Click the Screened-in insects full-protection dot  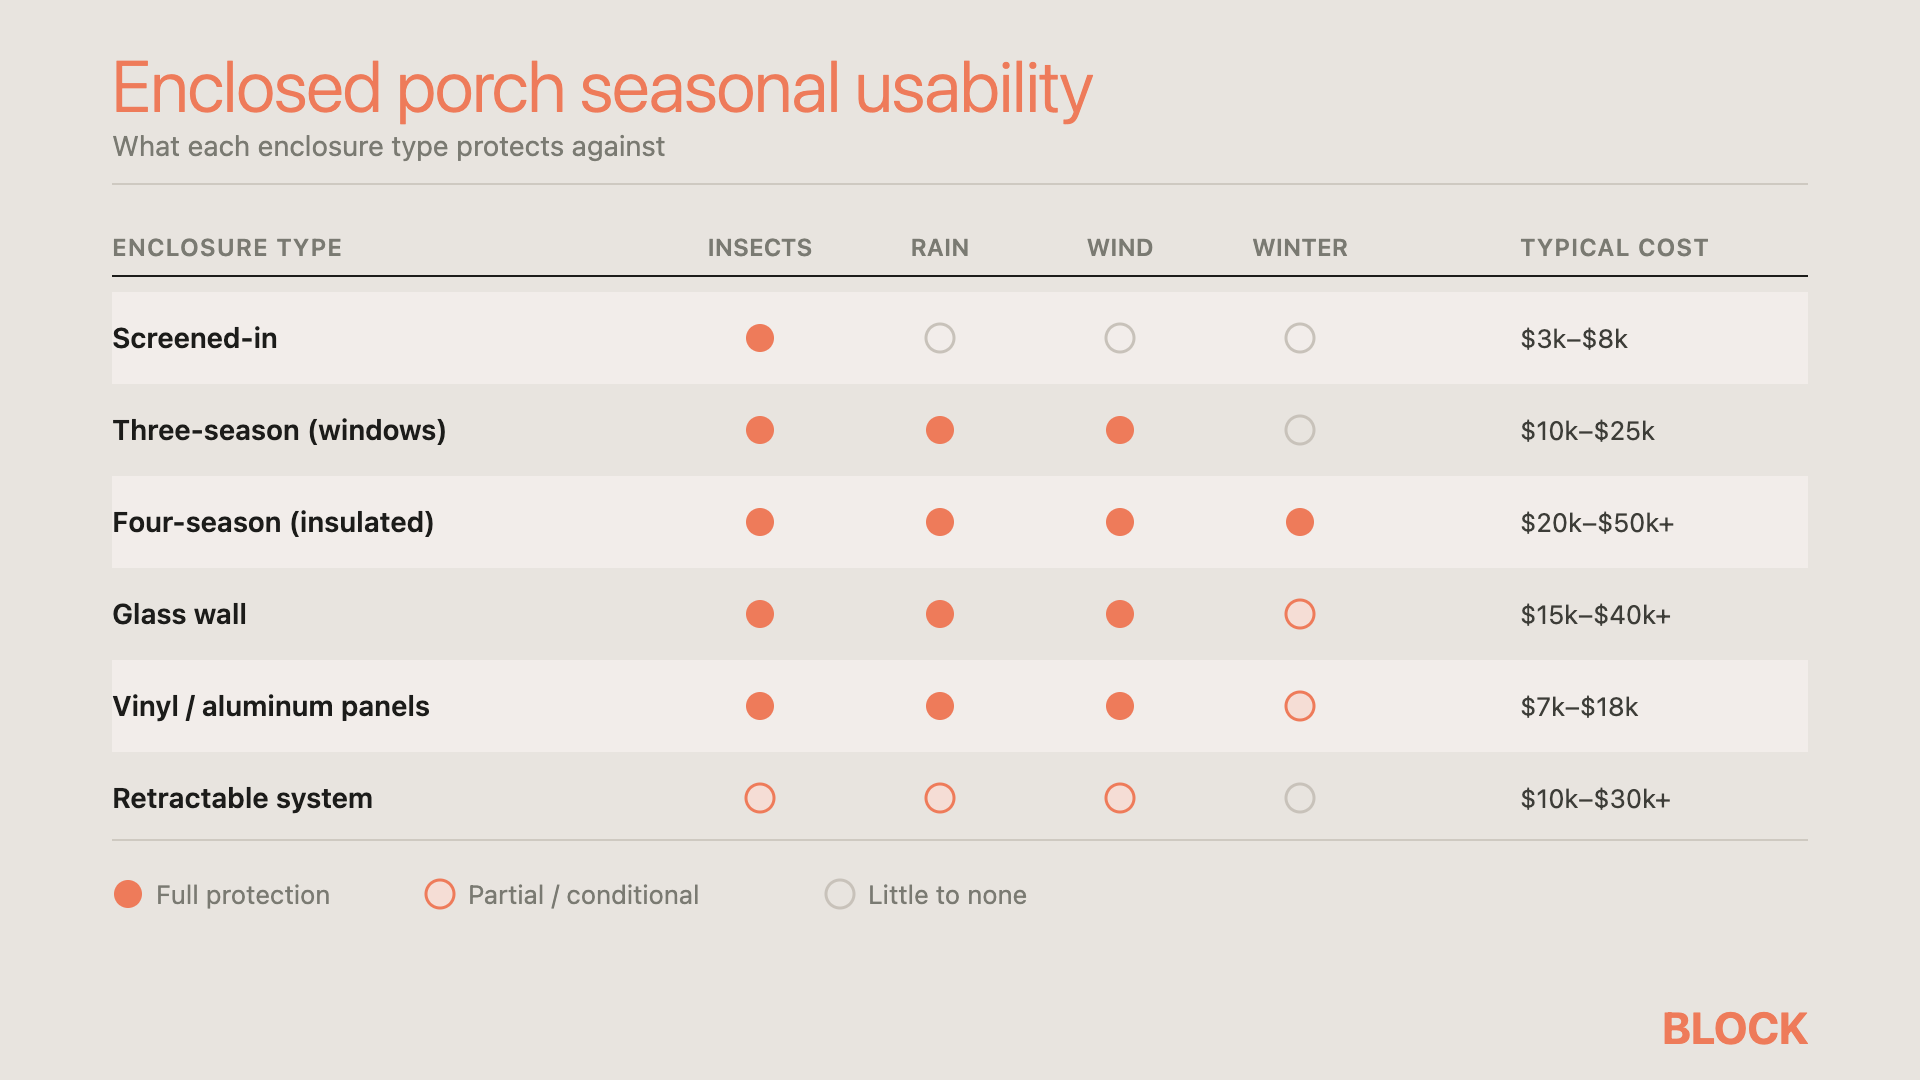point(760,338)
